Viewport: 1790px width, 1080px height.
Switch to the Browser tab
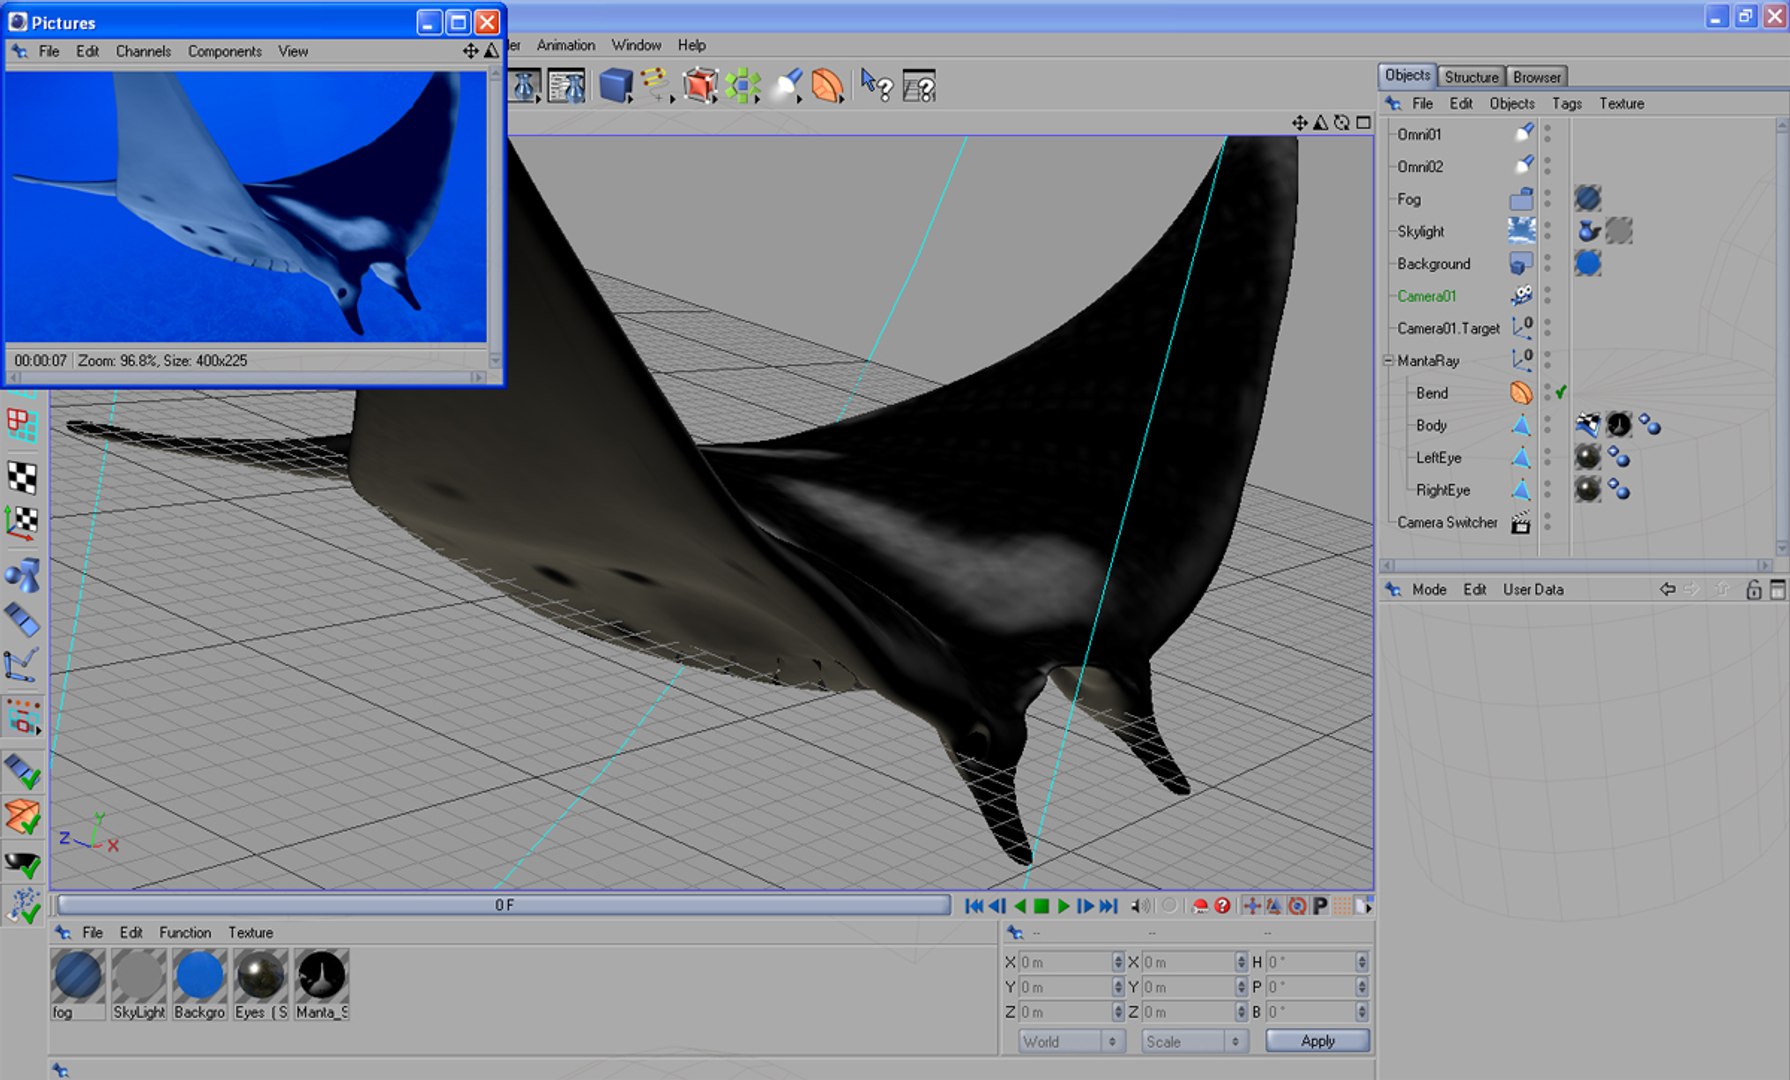tap(1536, 77)
